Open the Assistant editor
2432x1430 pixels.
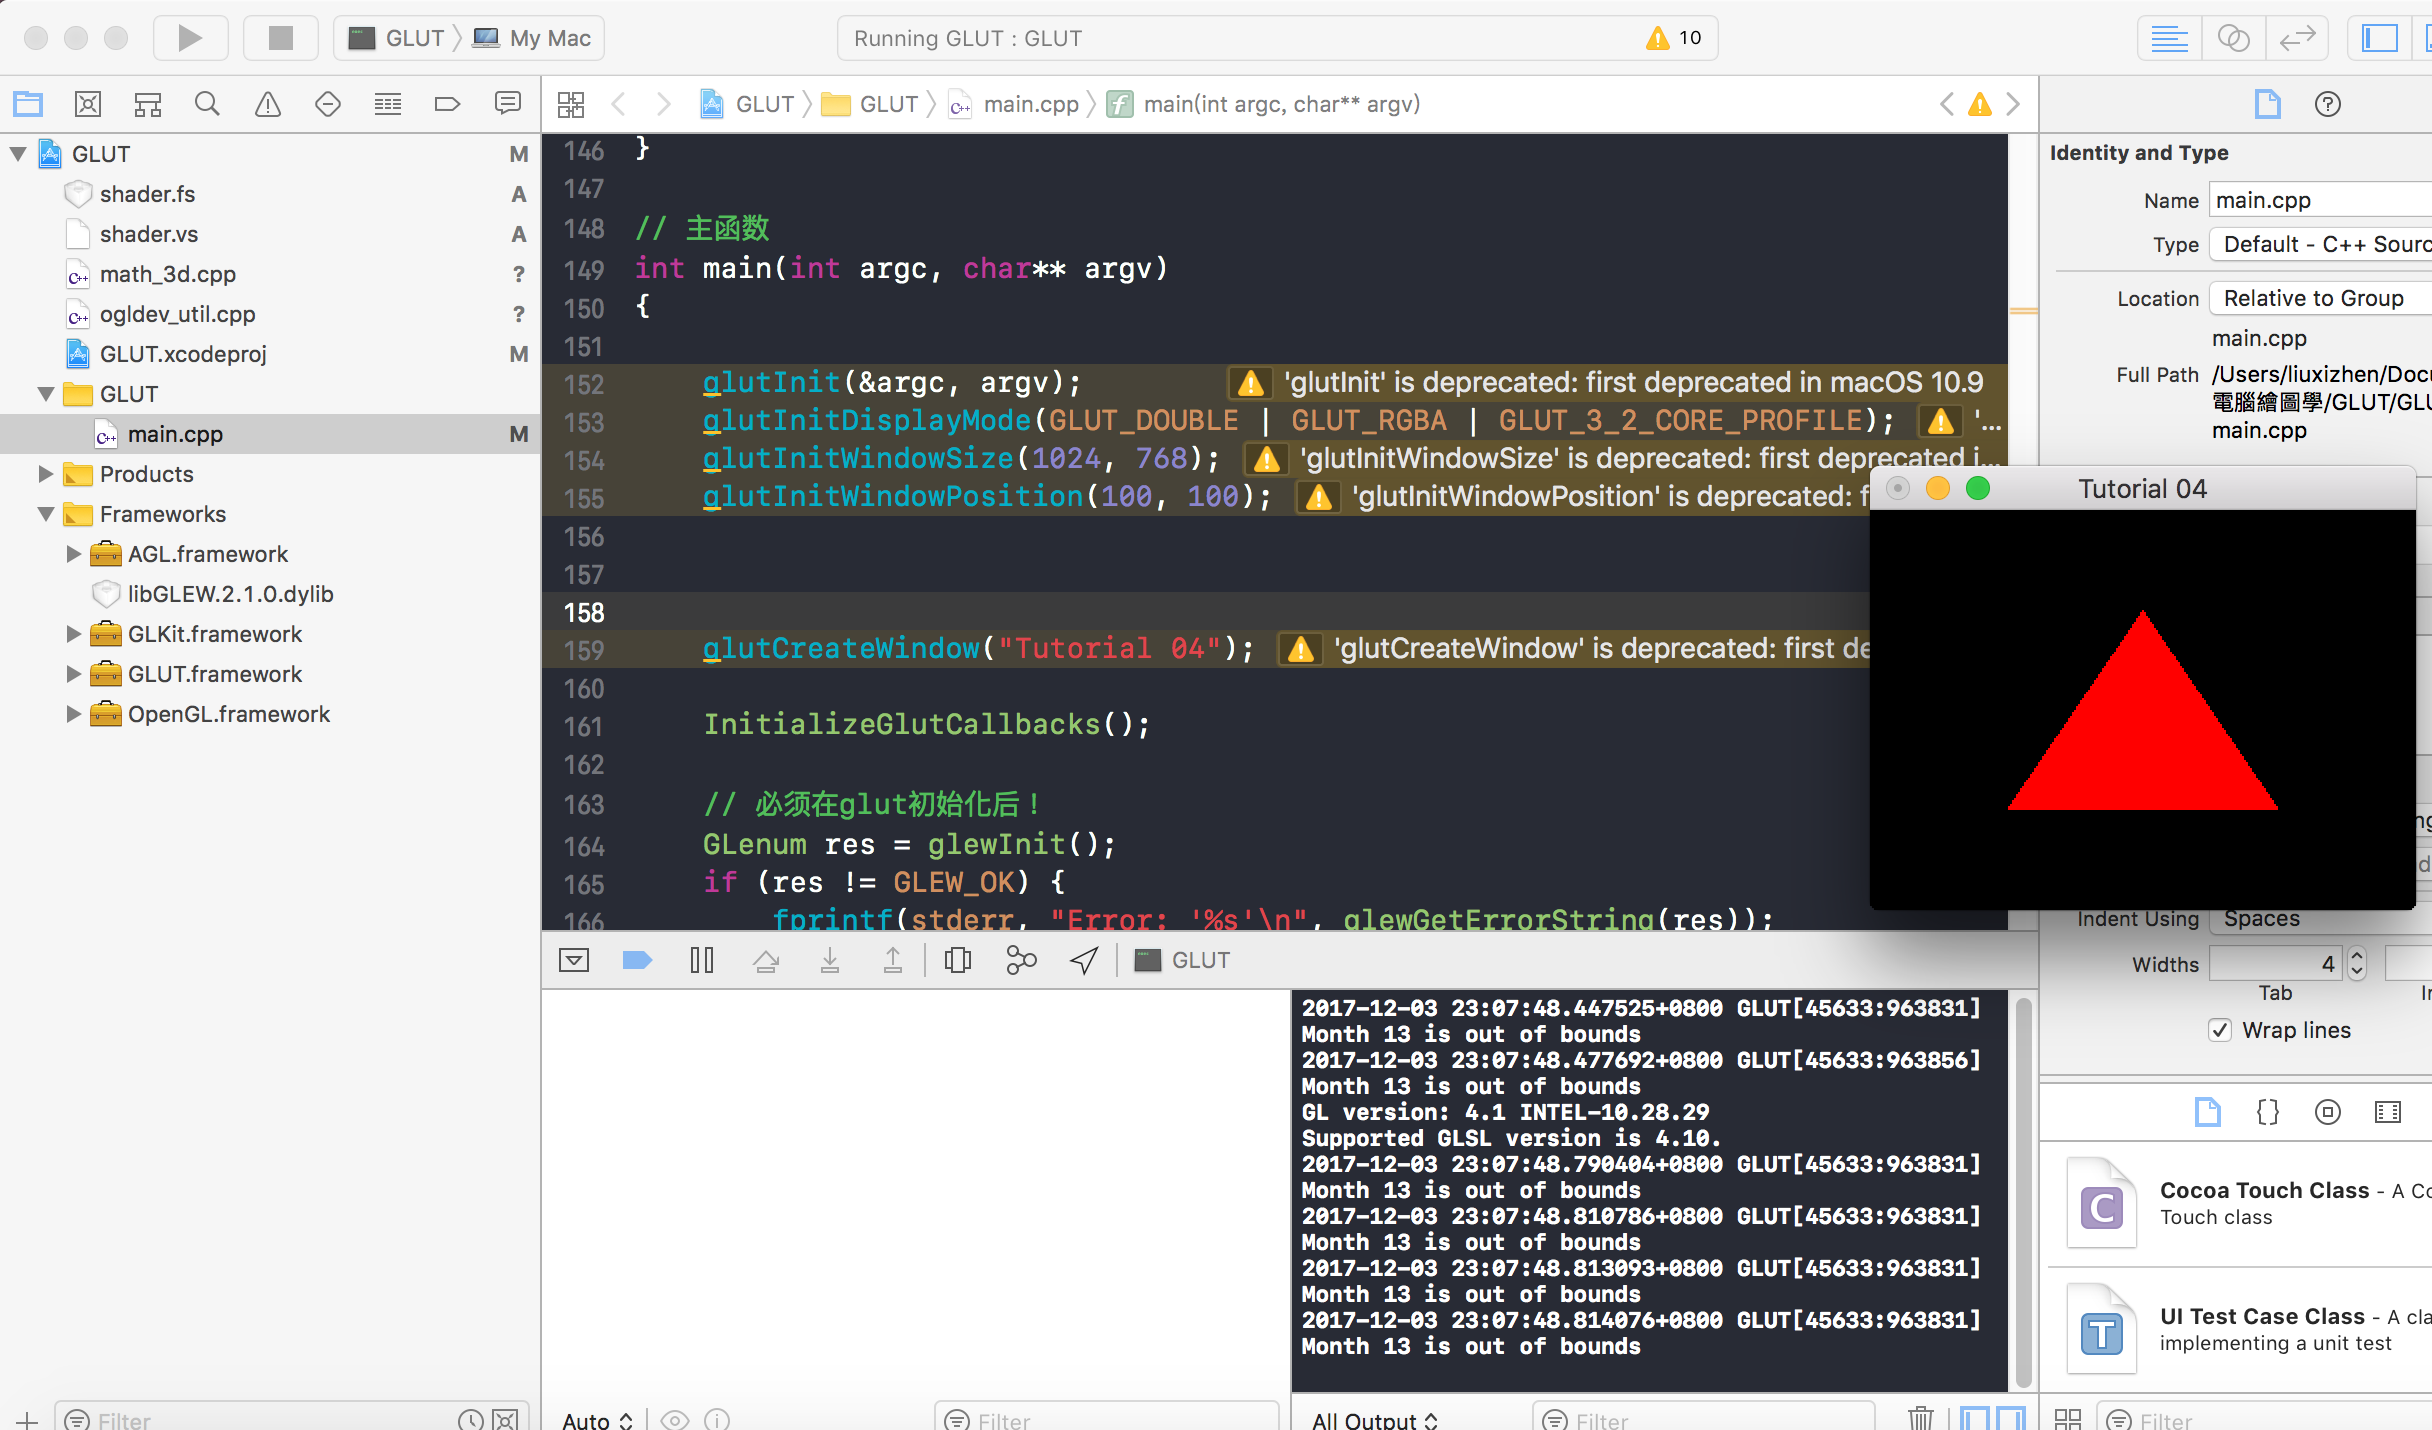(x=2233, y=38)
